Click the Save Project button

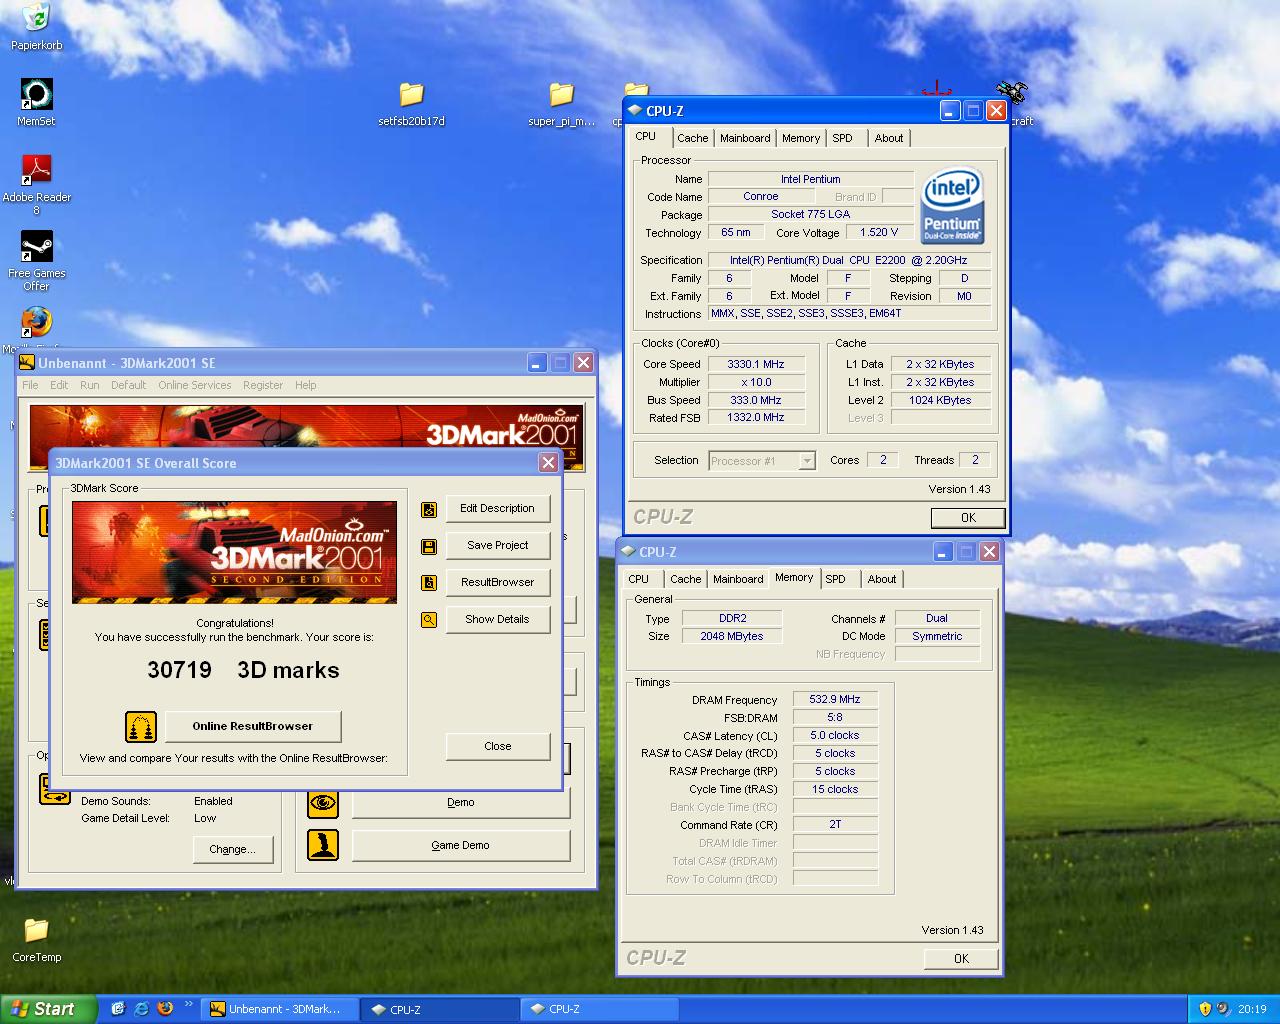tap(497, 546)
